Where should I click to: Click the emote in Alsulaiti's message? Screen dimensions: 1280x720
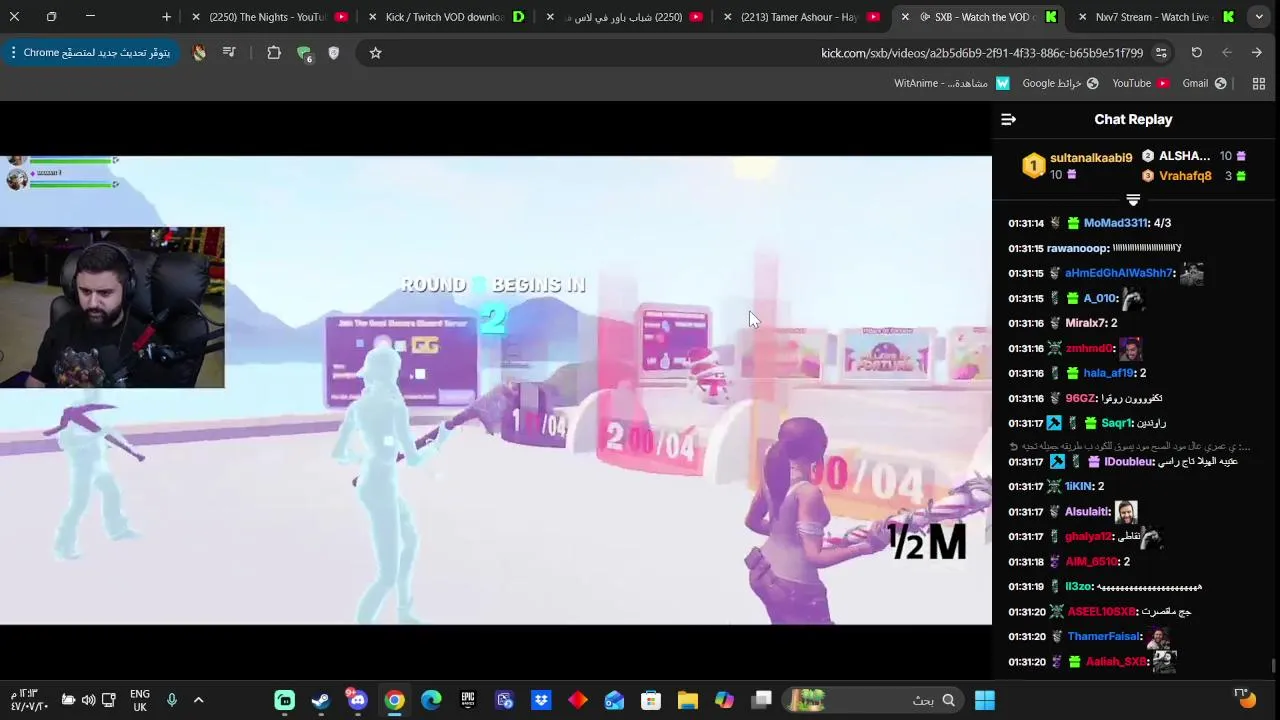point(1126,512)
